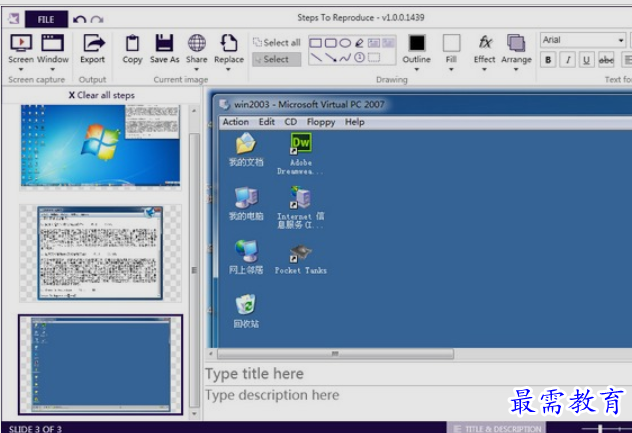Viewport: 632px width, 433px height.
Task: Toggle bold text formatting
Action: tap(548, 60)
